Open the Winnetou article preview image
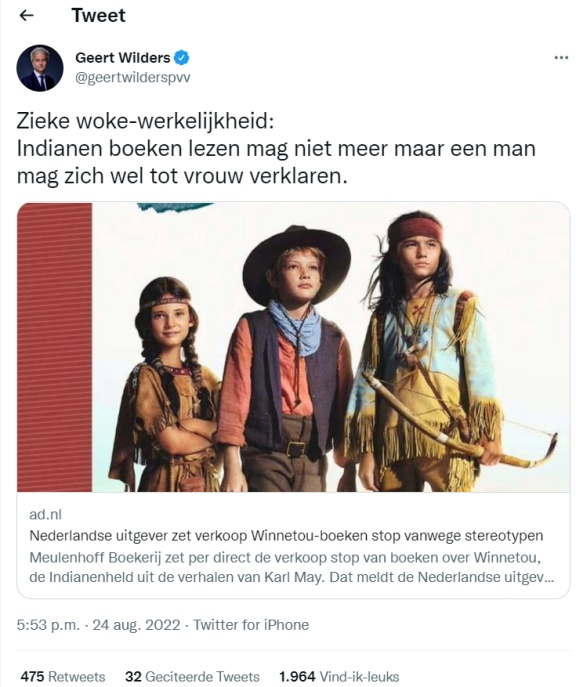576x687 pixels. click(293, 347)
